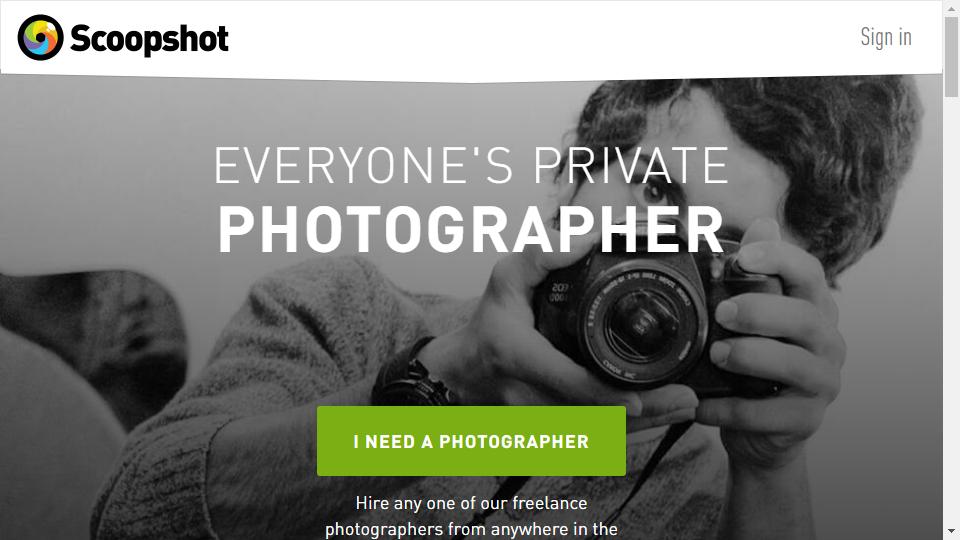This screenshot has height=540, width=960.
Task: Click the 'Hire any one of our freelance' text
Action: [471, 503]
